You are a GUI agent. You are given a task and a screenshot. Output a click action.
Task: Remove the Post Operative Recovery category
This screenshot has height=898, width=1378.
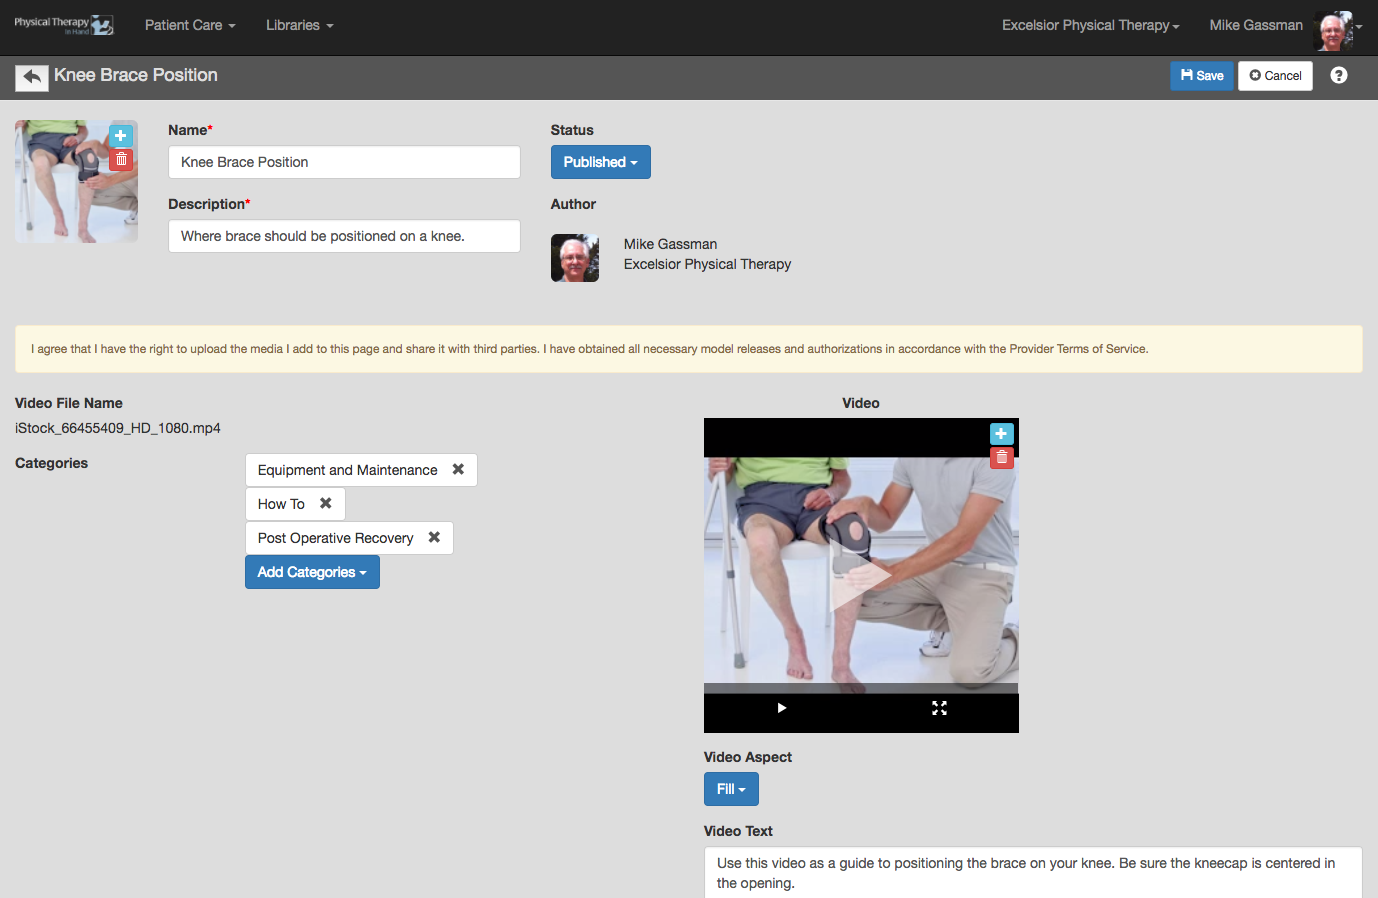click(434, 537)
